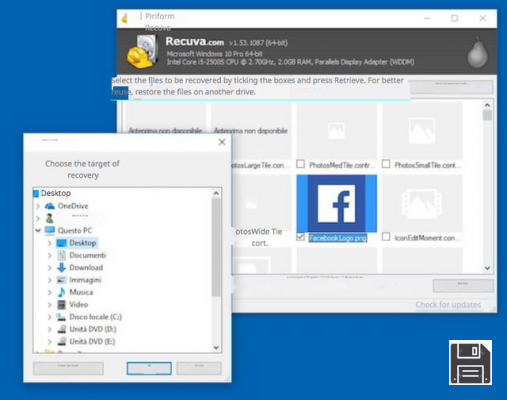Select Documenti in the folder tree
Screen dimensions: 507x400
tap(88, 255)
